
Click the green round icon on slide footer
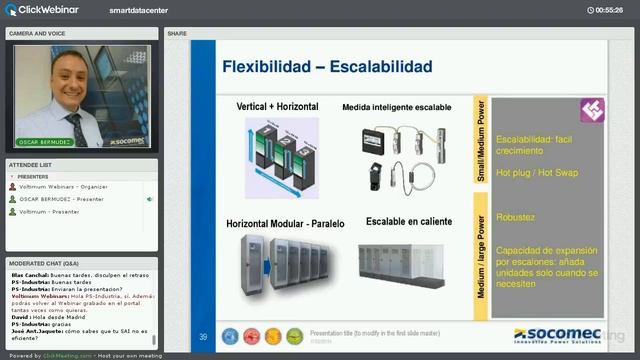[x=295, y=337]
